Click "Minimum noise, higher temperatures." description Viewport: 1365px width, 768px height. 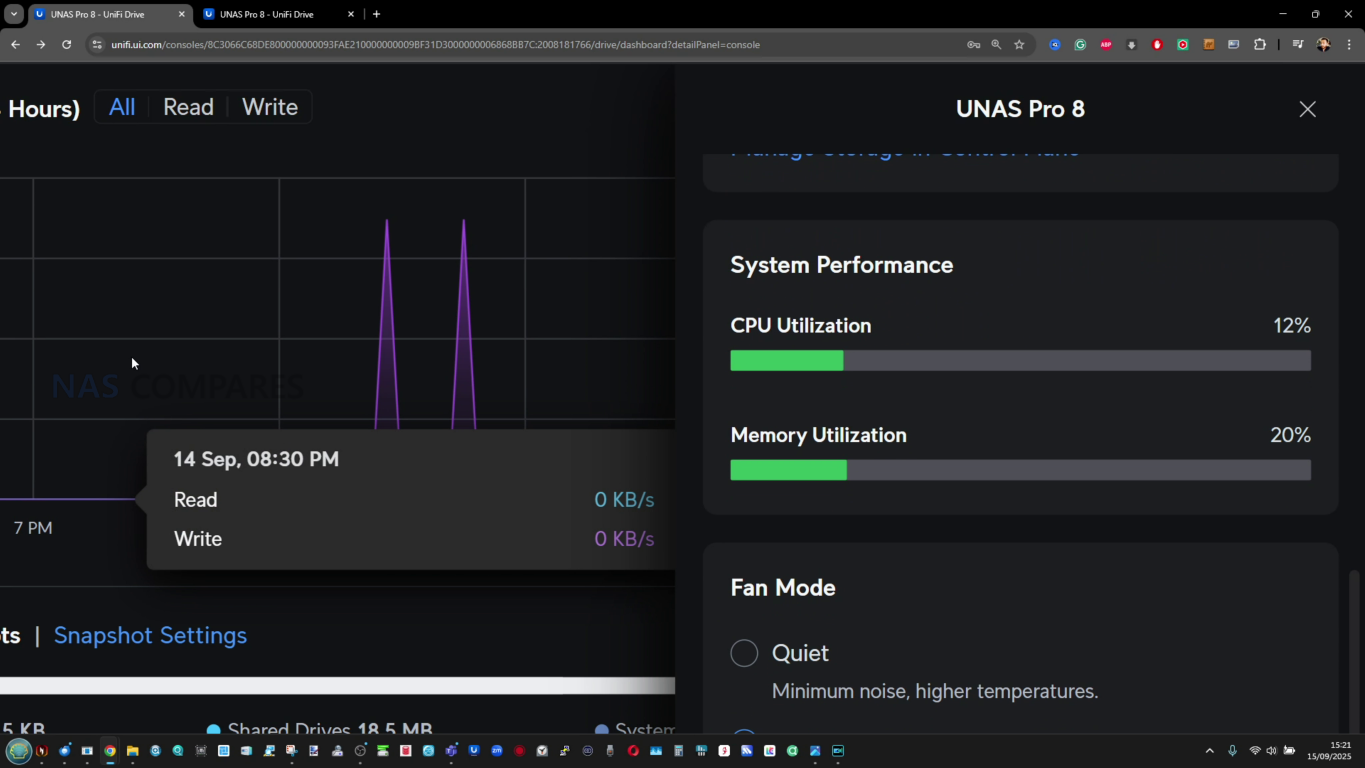[935, 691]
